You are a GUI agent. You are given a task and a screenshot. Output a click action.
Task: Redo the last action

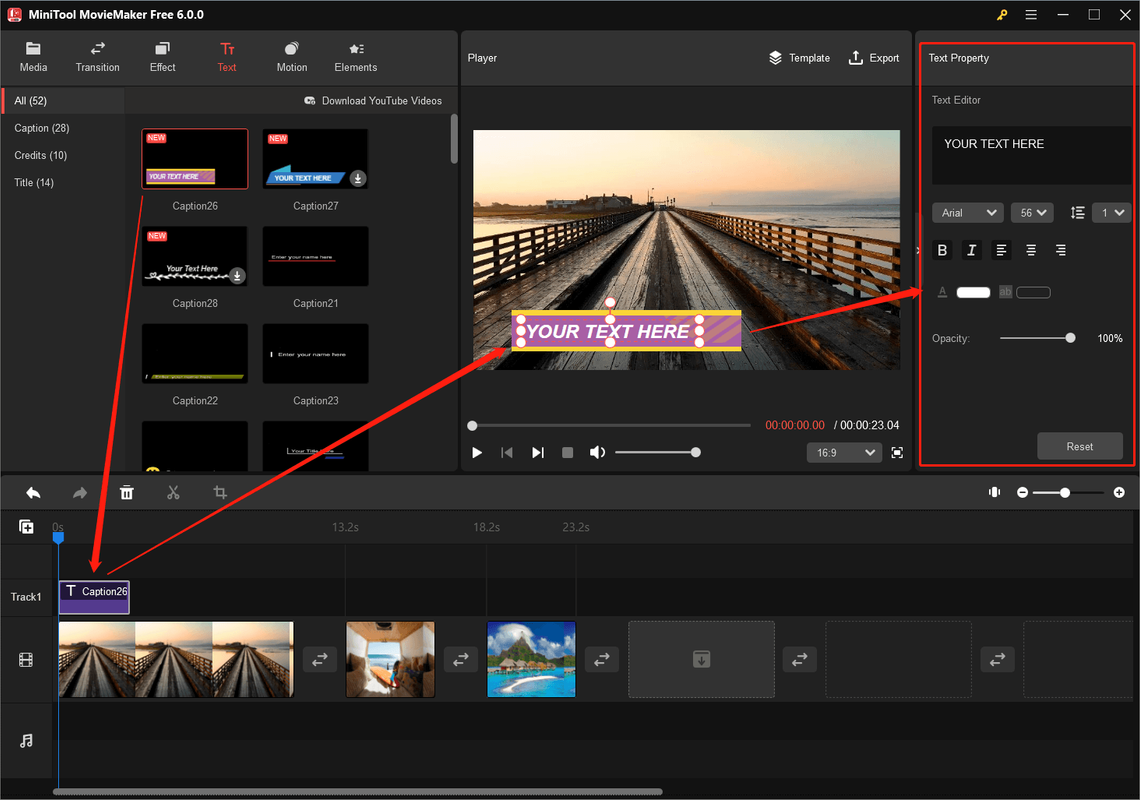click(x=80, y=493)
